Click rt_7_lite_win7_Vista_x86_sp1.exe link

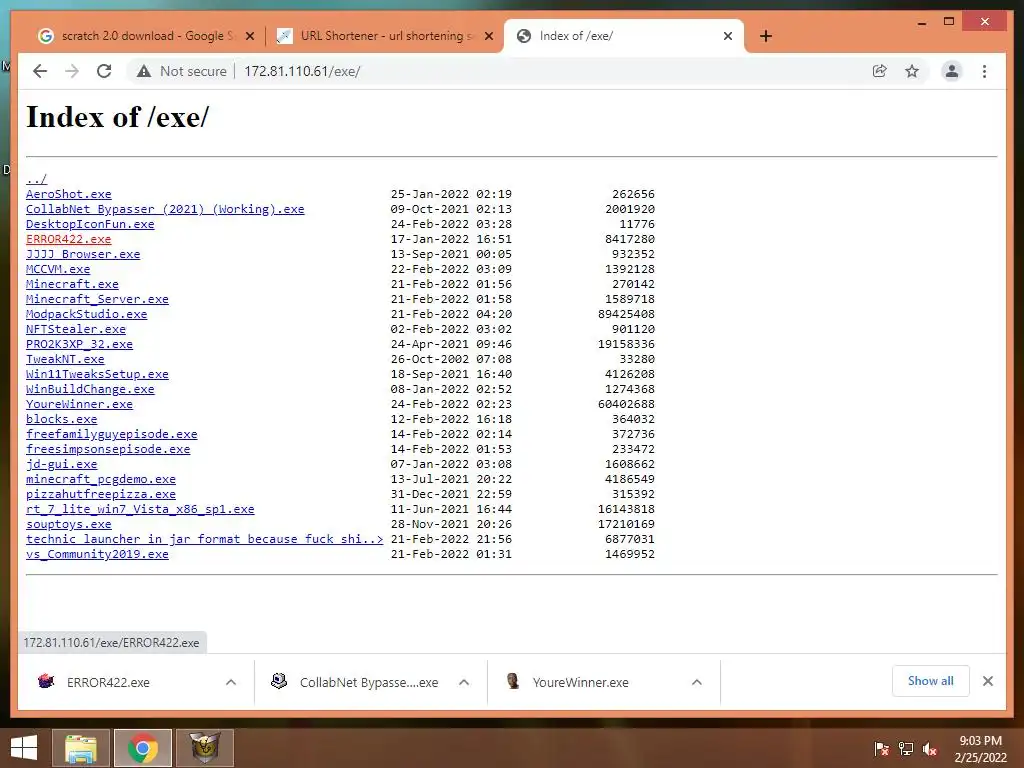pos(140,509)
